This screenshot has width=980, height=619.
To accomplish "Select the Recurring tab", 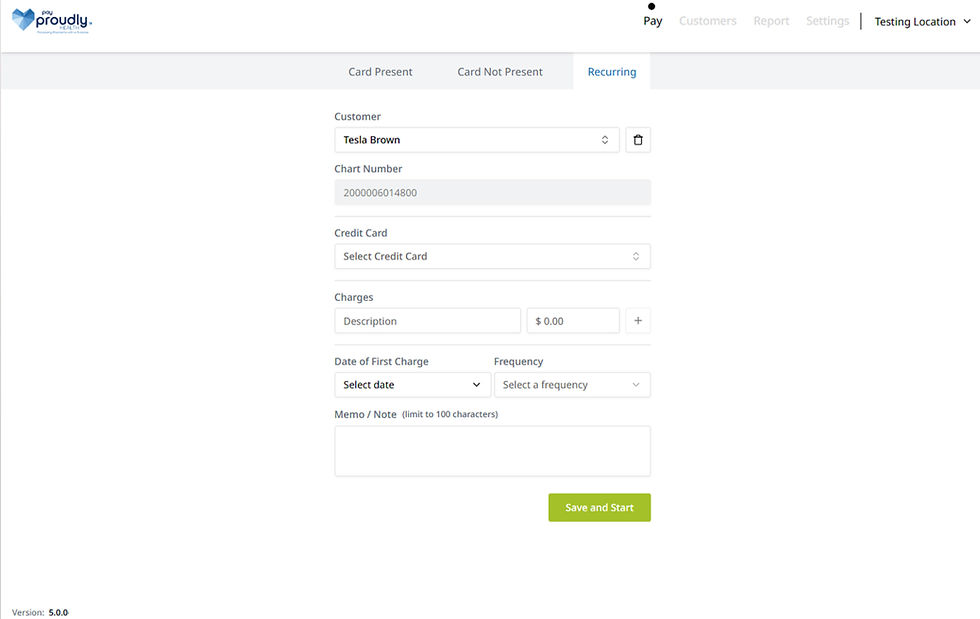I will coord(612,72).
